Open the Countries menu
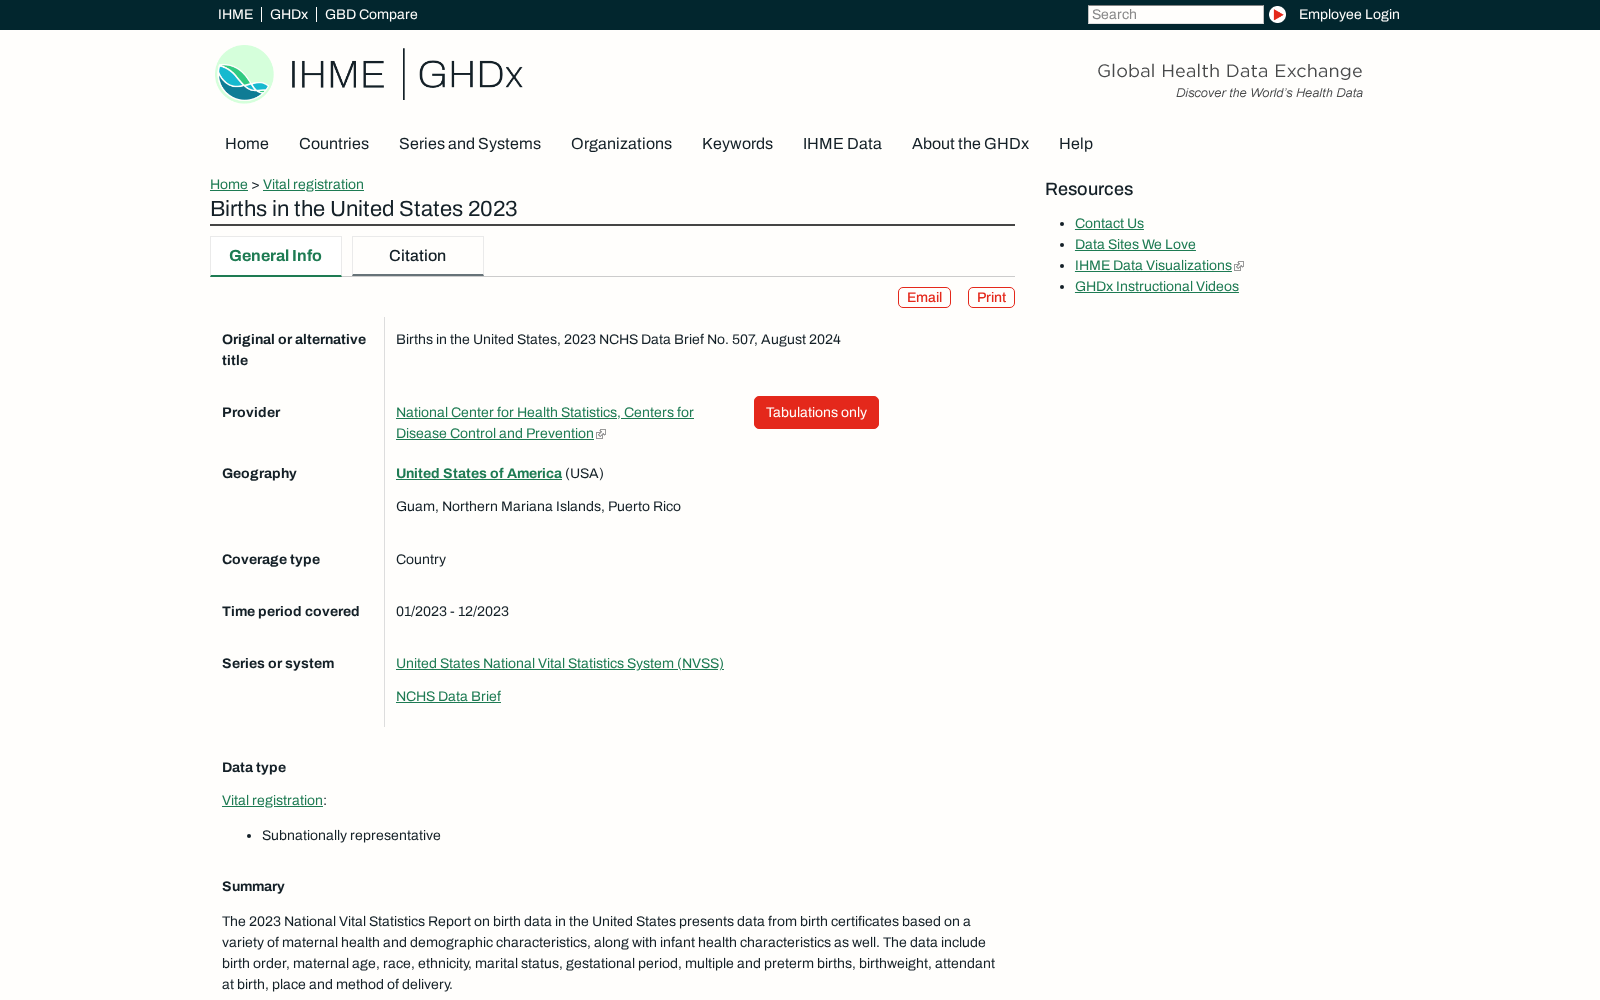Image resolution: width=1600 pixels, height=1000 pixels. 334,144
